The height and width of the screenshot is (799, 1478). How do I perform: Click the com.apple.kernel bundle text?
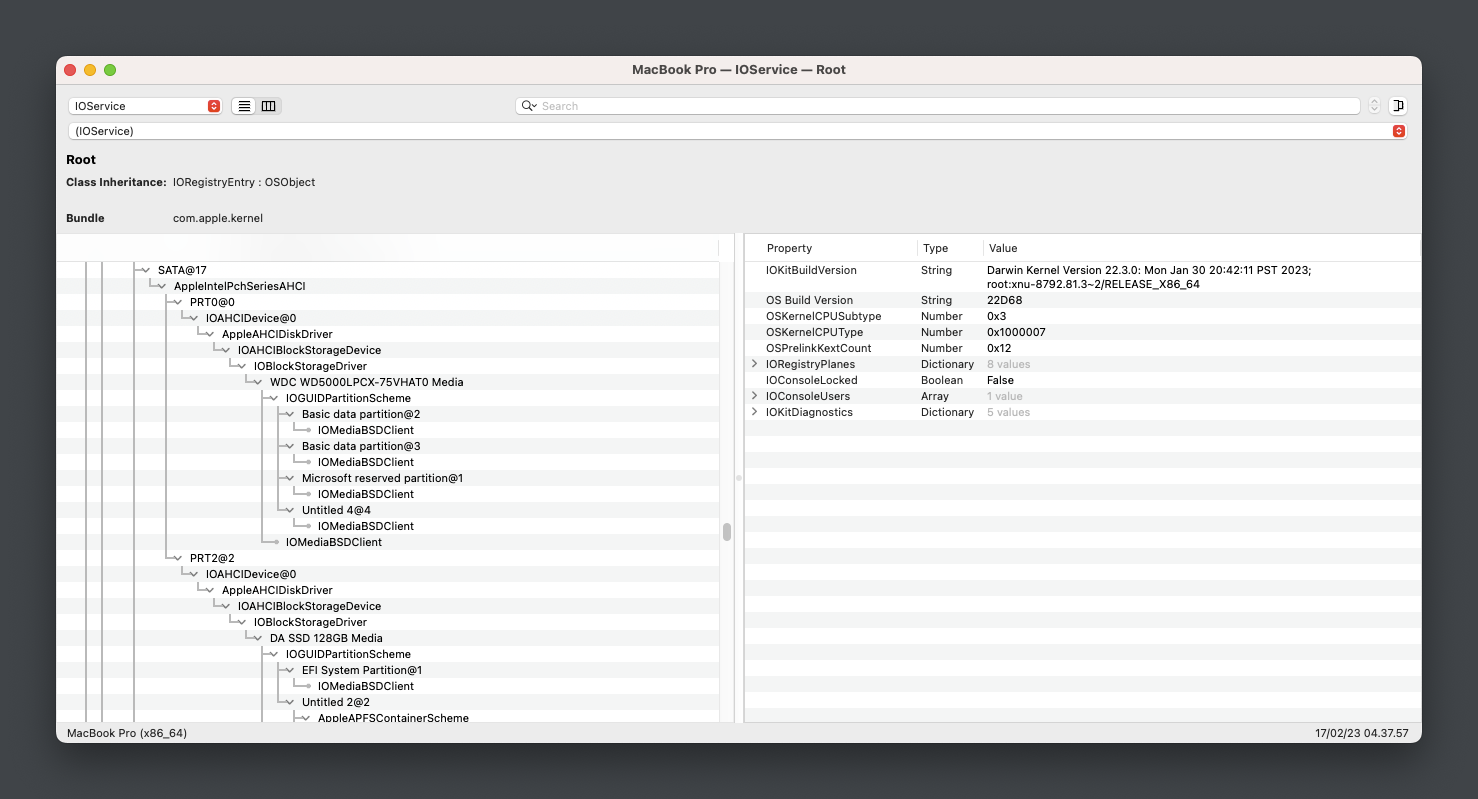click(218, 218)
